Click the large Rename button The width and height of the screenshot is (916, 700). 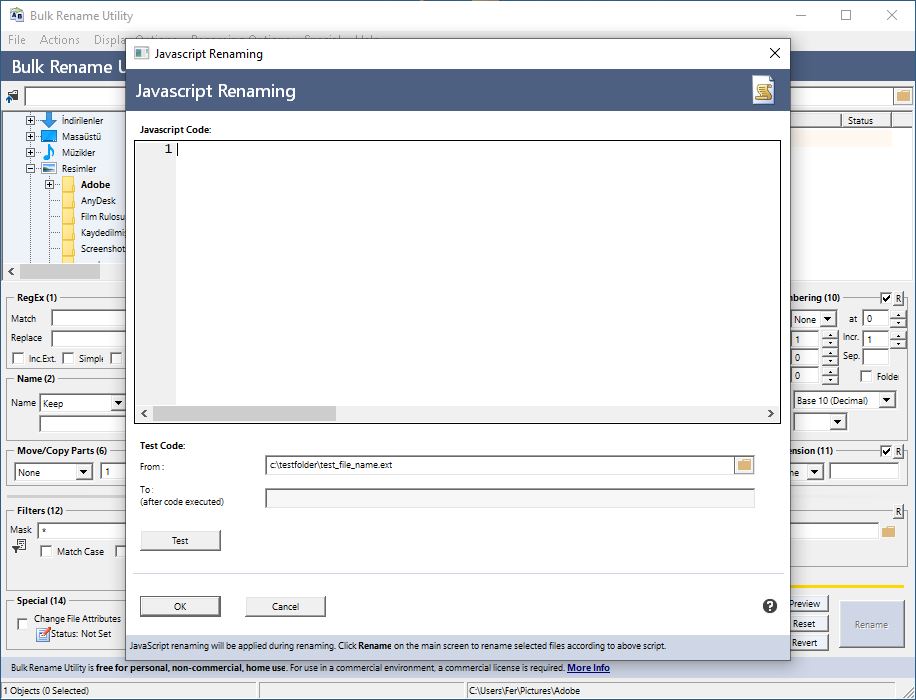871,625
